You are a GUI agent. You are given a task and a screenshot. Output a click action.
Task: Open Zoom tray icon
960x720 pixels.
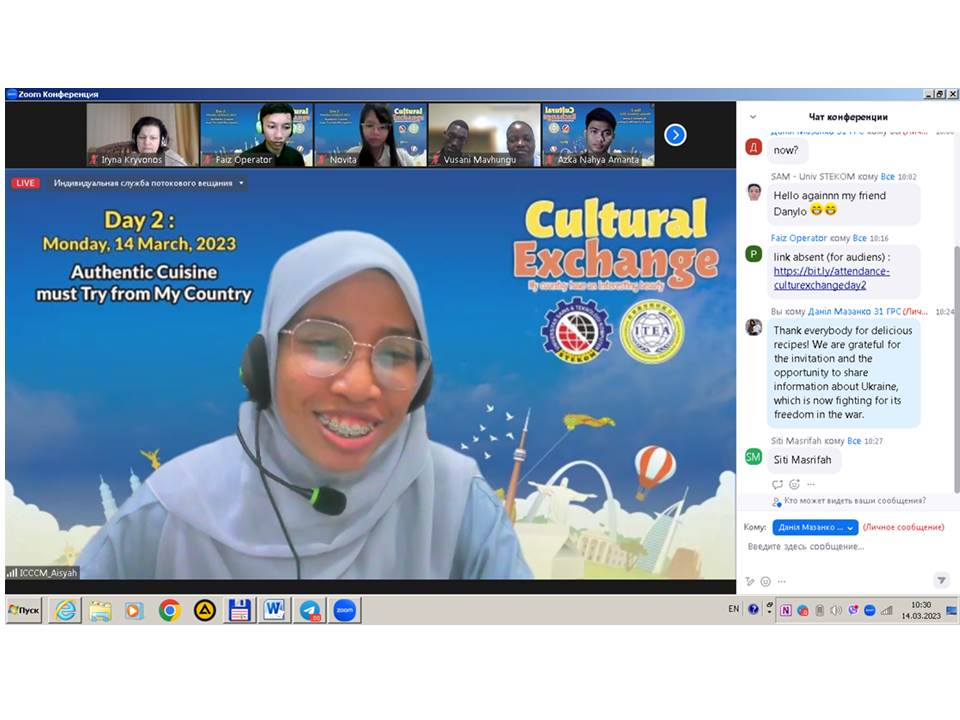[869, 610]
